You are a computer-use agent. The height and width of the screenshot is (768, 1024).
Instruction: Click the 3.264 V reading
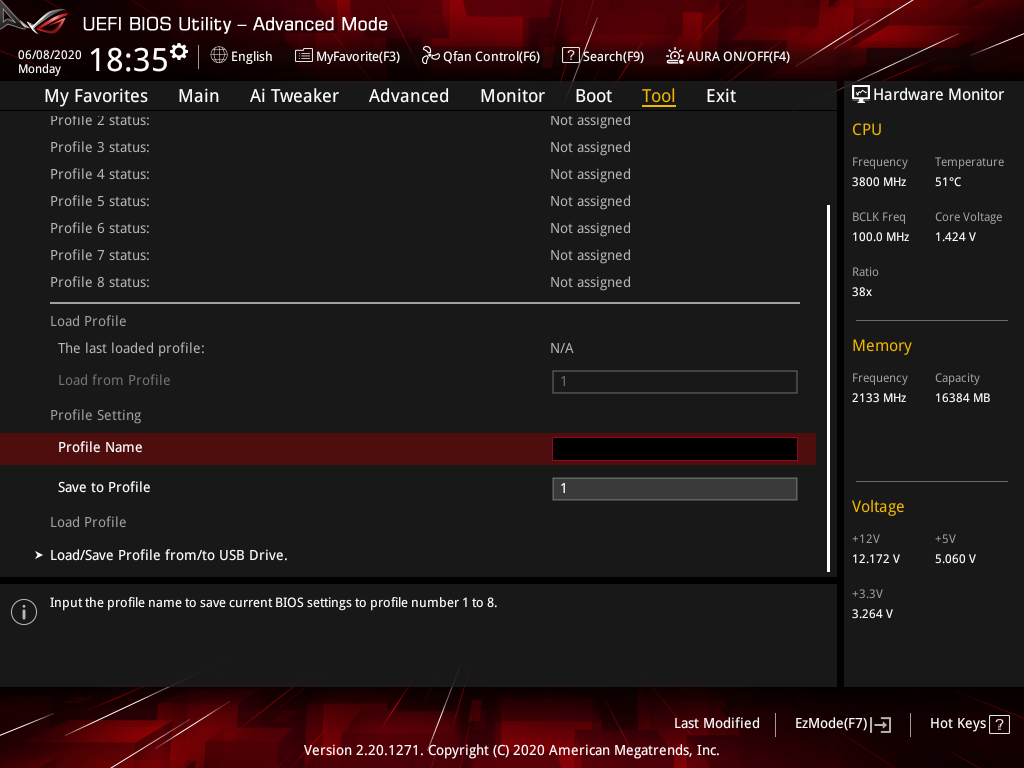pos(872,614)
